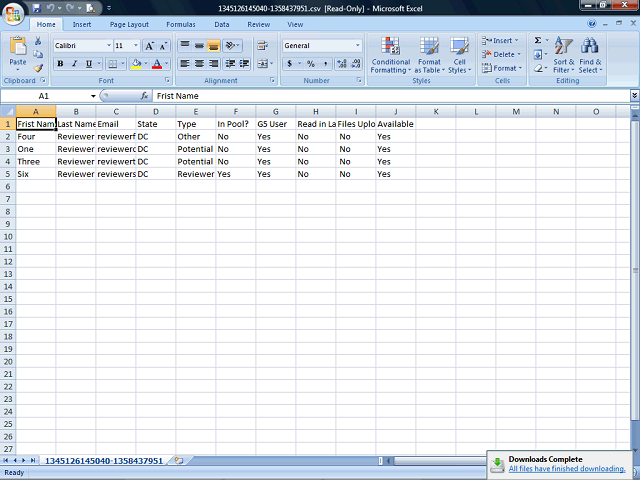640x480 pixels.
Task: Toggle Italic formatting
Action: (x=75, y=64)
